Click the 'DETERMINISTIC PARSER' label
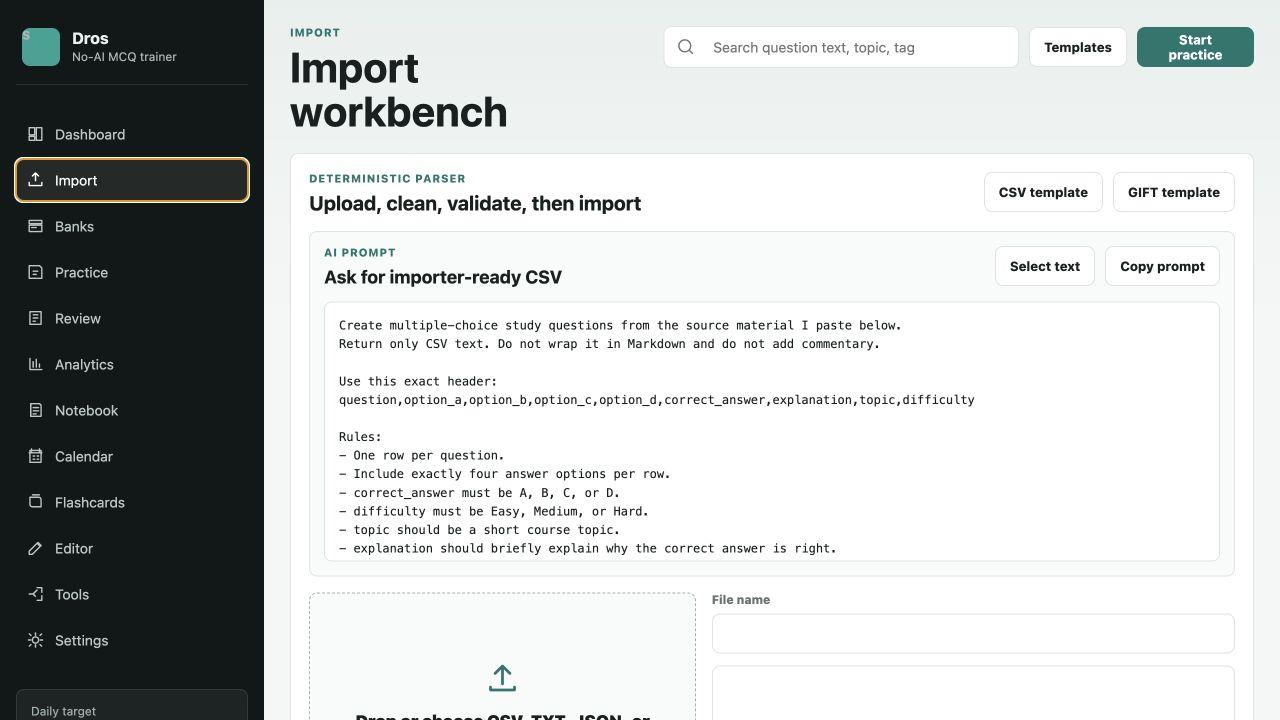This screenshot has height=720, width=1280. click(x=387, y=178)
